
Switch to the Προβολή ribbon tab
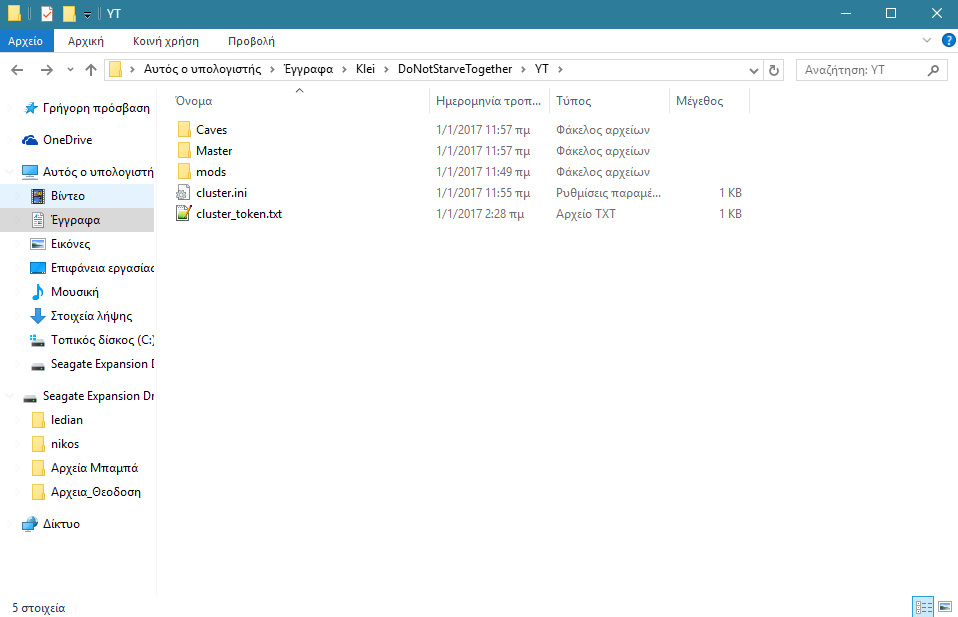pos(251,41)
